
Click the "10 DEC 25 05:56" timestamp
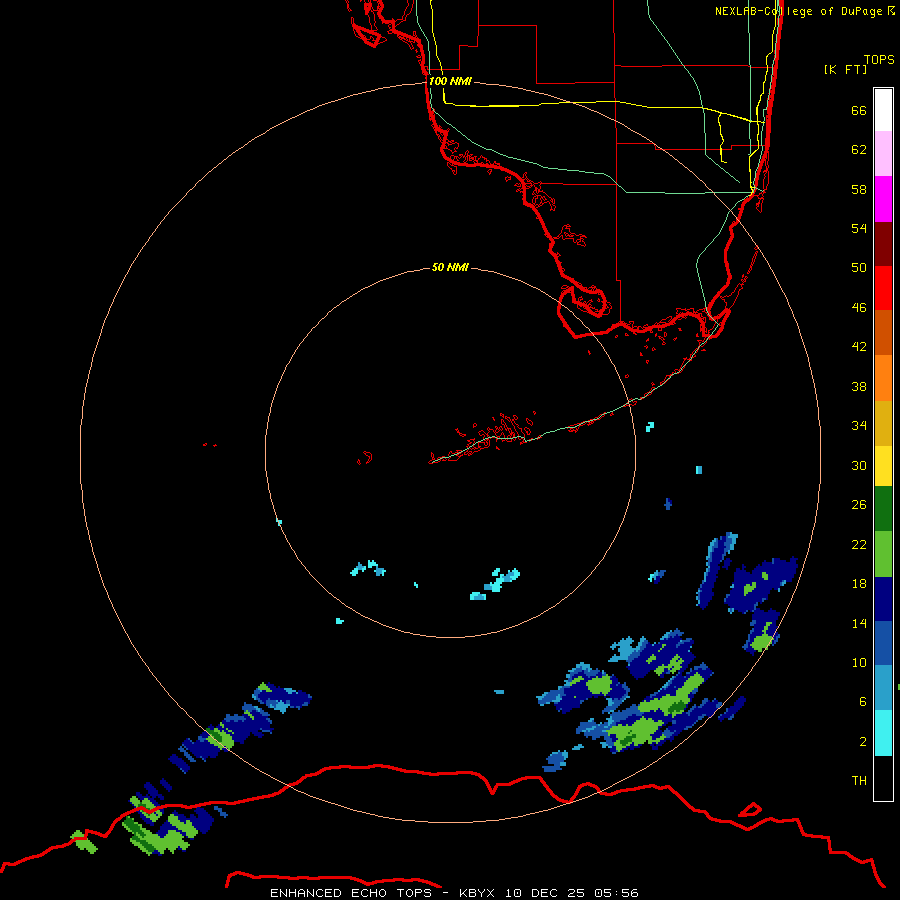click(572, 893)
